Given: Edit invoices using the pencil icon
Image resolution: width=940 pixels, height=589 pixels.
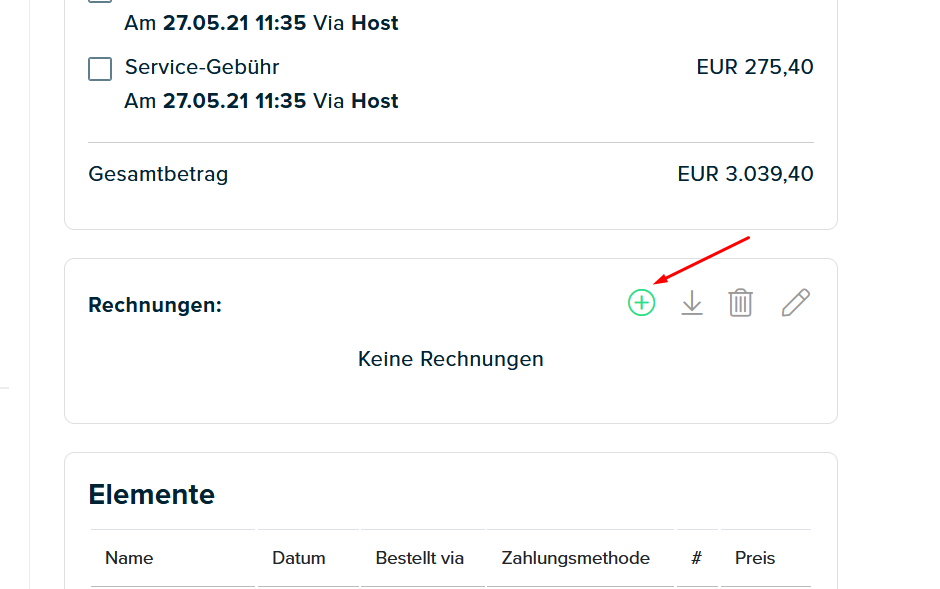Looking at the screenshot, I should click(796, 303).
